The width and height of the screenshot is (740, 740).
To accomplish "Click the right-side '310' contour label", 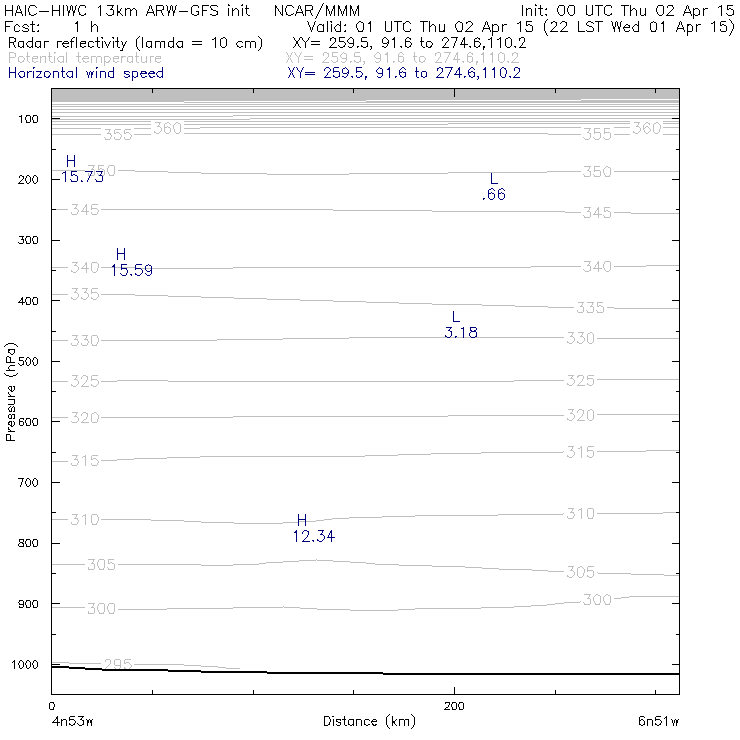I will [580, 513].
